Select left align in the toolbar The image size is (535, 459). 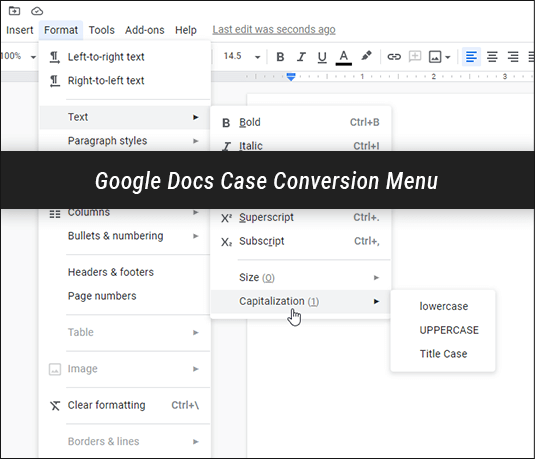471,57
